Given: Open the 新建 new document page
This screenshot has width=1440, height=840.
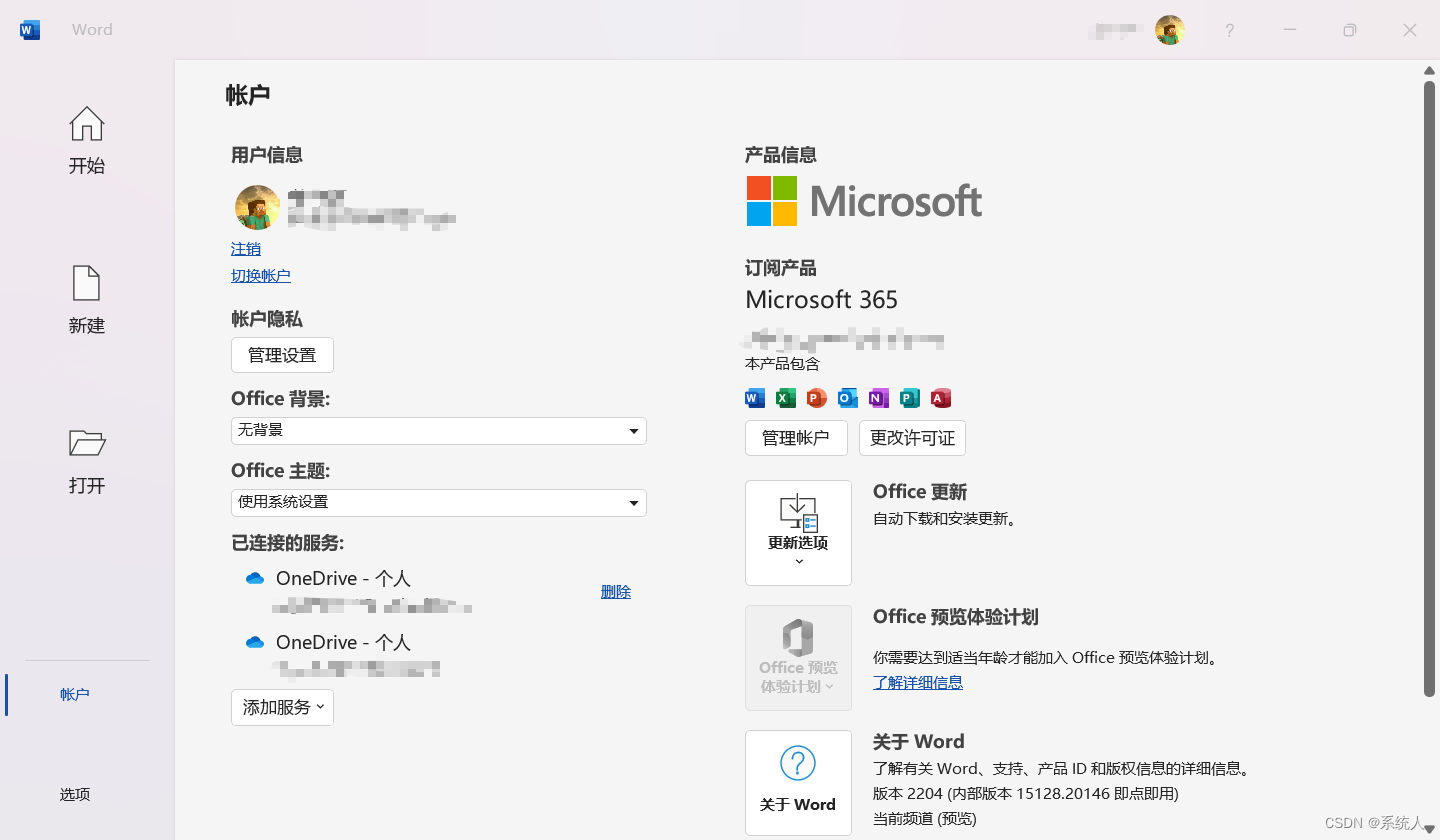Looking at the screenshot, I should click(87, 300).
